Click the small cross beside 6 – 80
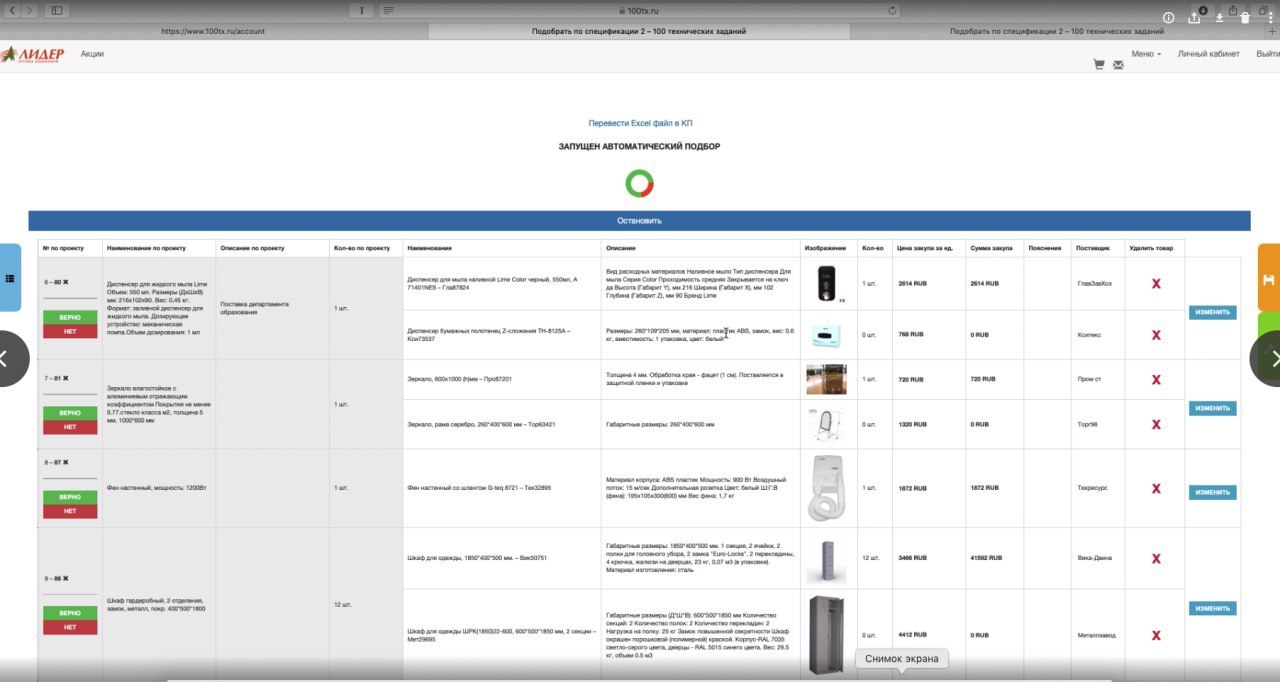This screenshot has height=682, width=1280. pyautogui.click(x=66, y=282)
